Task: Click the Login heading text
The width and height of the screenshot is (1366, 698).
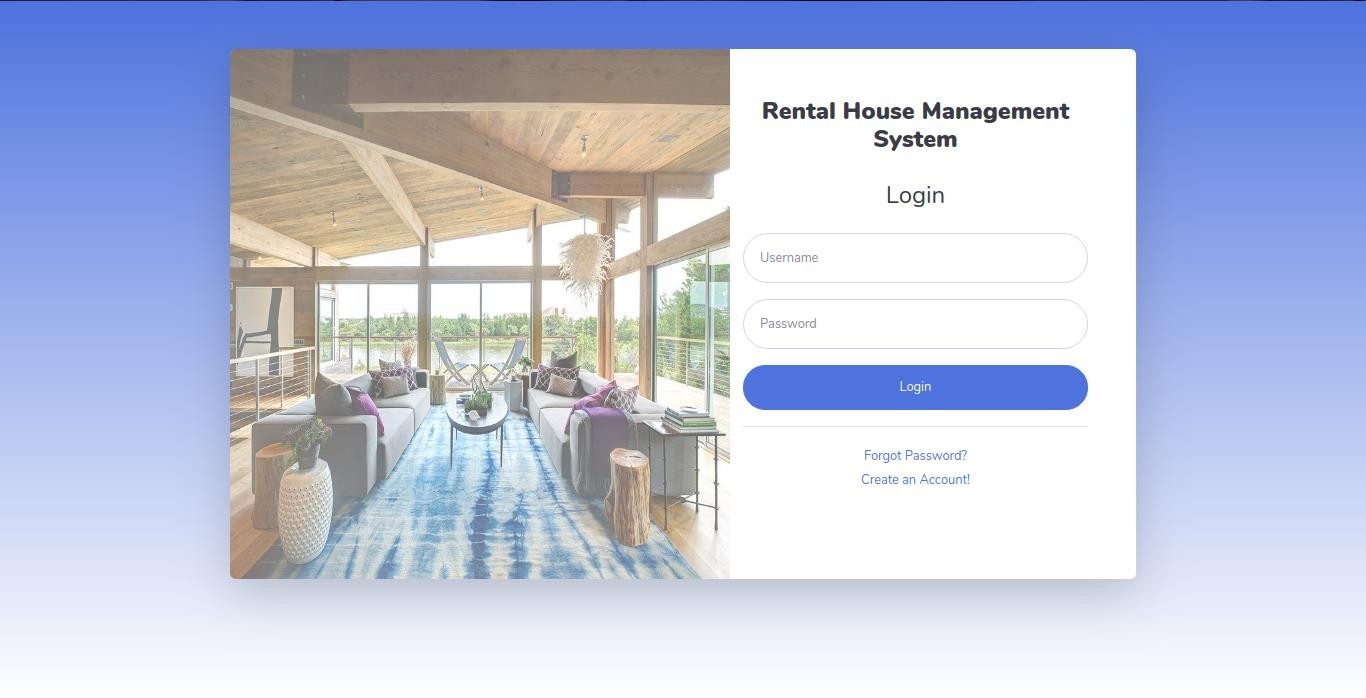Action: pyautogui.click(x=914, y=195)
